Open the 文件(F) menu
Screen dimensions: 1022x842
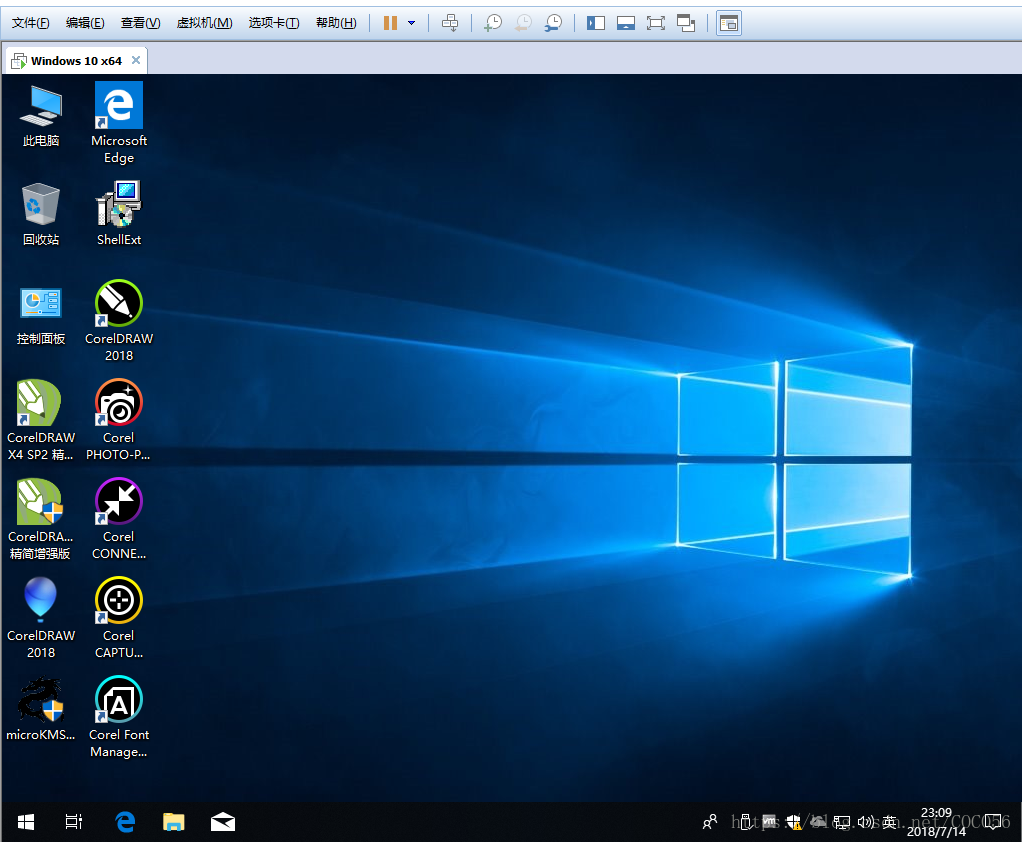coord(30,23)
